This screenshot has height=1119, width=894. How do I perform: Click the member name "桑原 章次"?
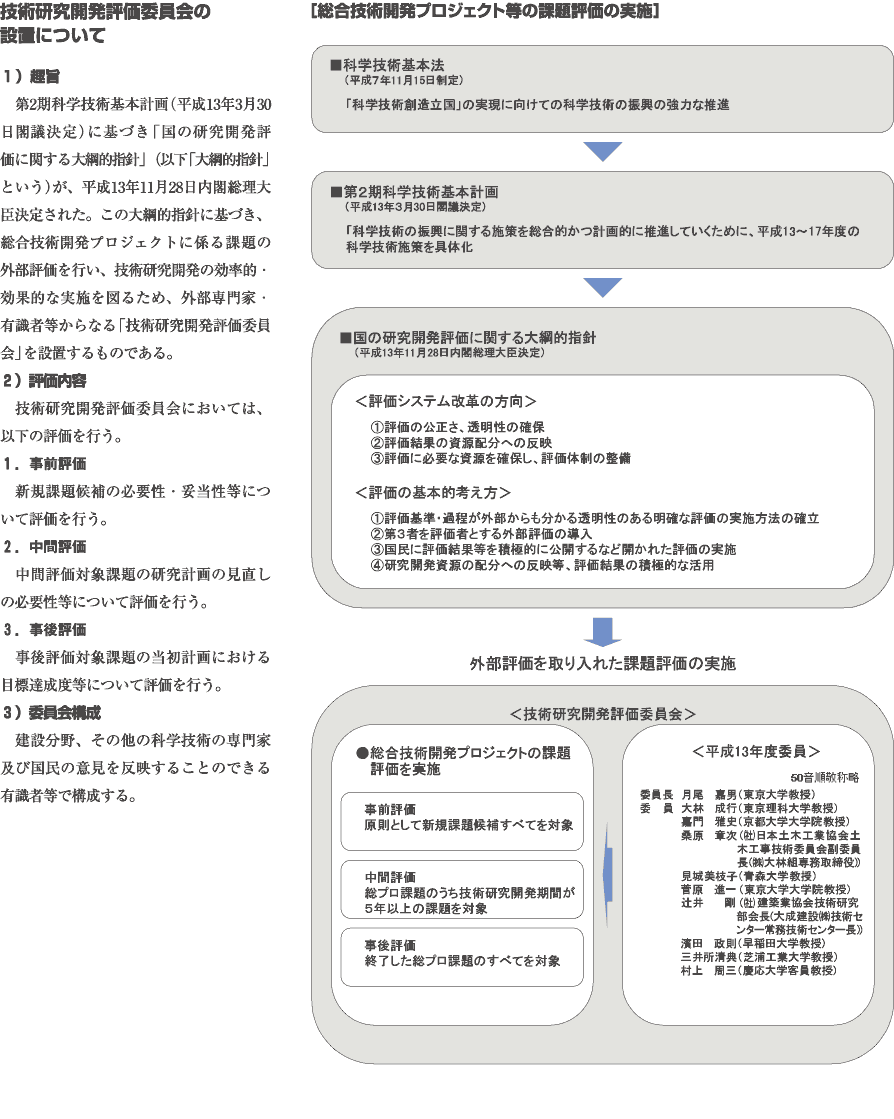pyautogui.click(x=710, y=835)
